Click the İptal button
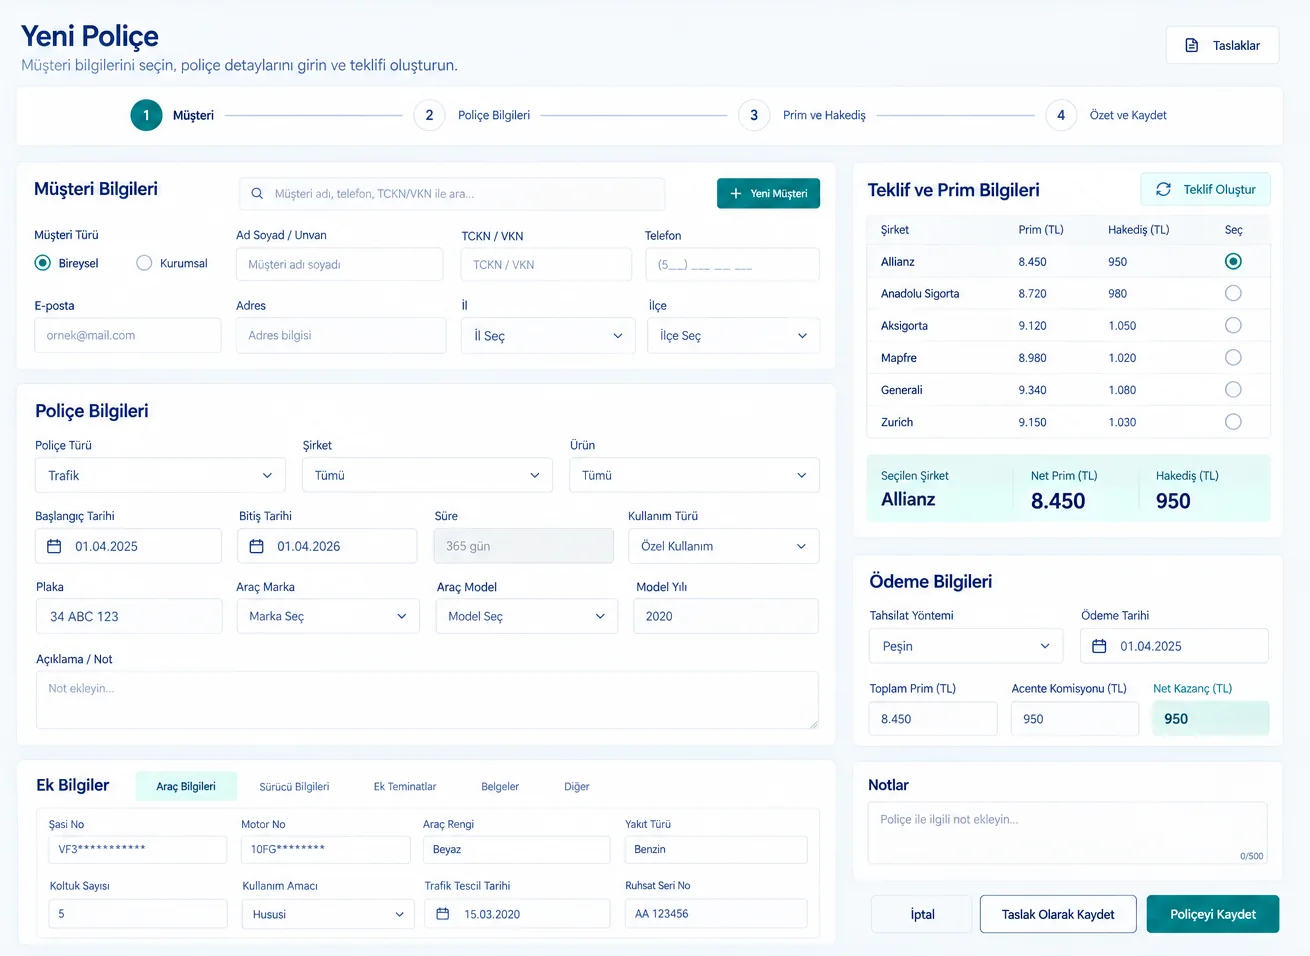1310x956 pixels. 922,914
